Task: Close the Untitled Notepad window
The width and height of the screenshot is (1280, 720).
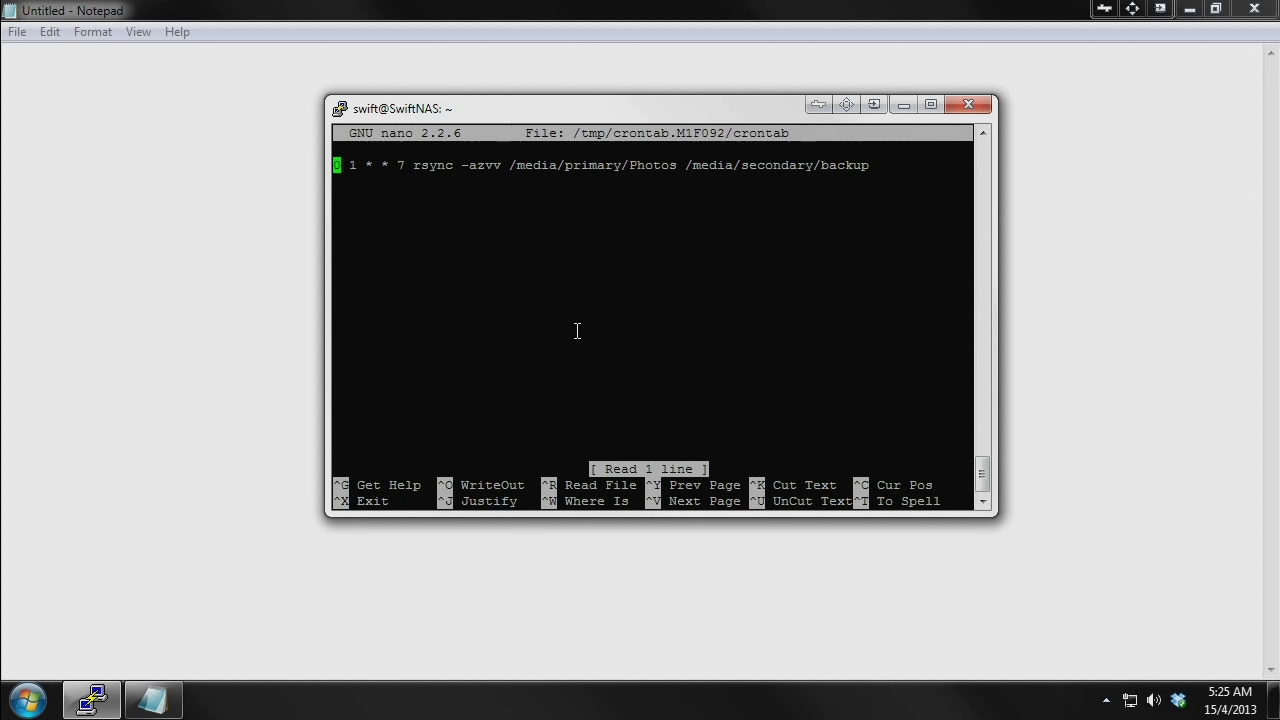Action: pos(1254,8)
